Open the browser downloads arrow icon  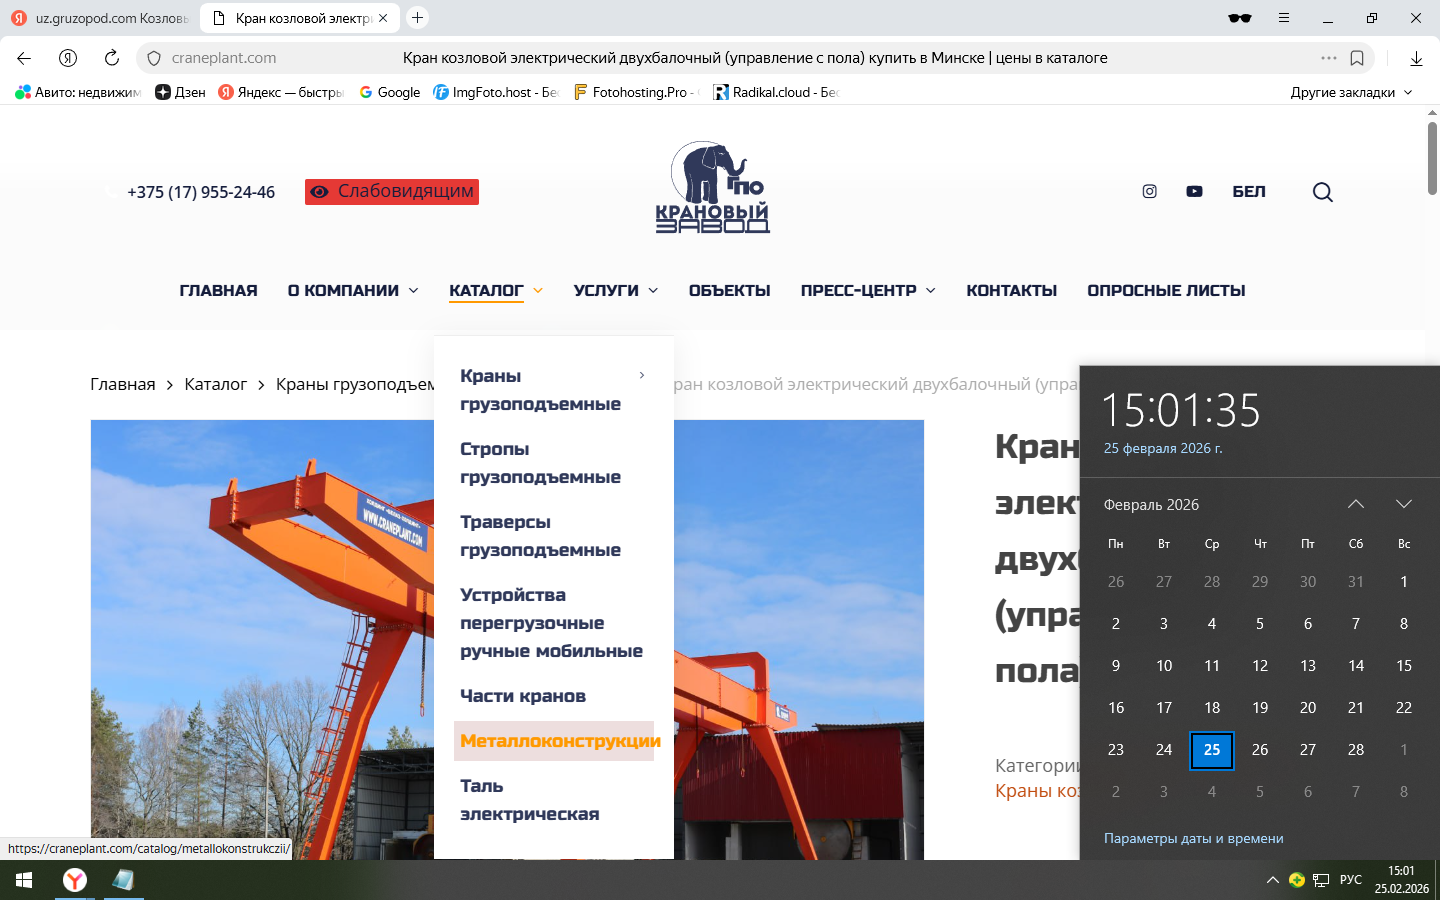pyautogui.click(x=1416, y=58)
